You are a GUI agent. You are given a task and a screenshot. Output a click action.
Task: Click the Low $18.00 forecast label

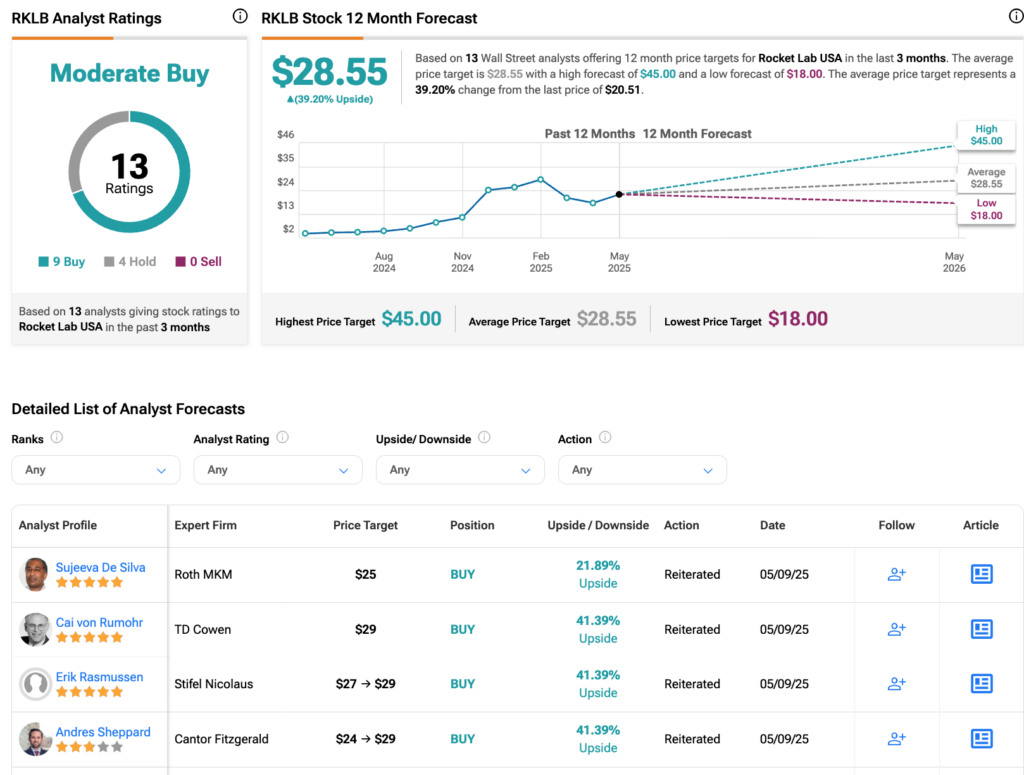pos(986,209)
